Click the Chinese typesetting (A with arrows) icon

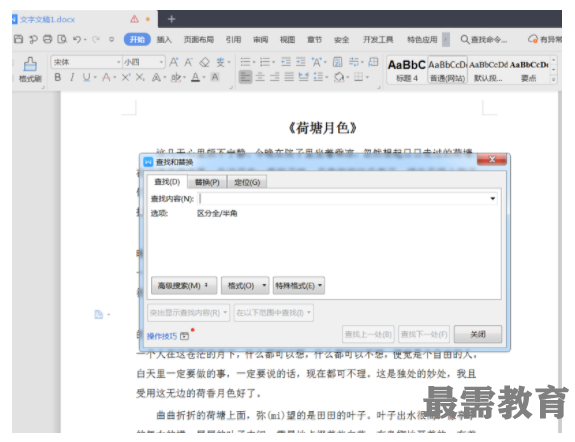click(x=316, y=62)
